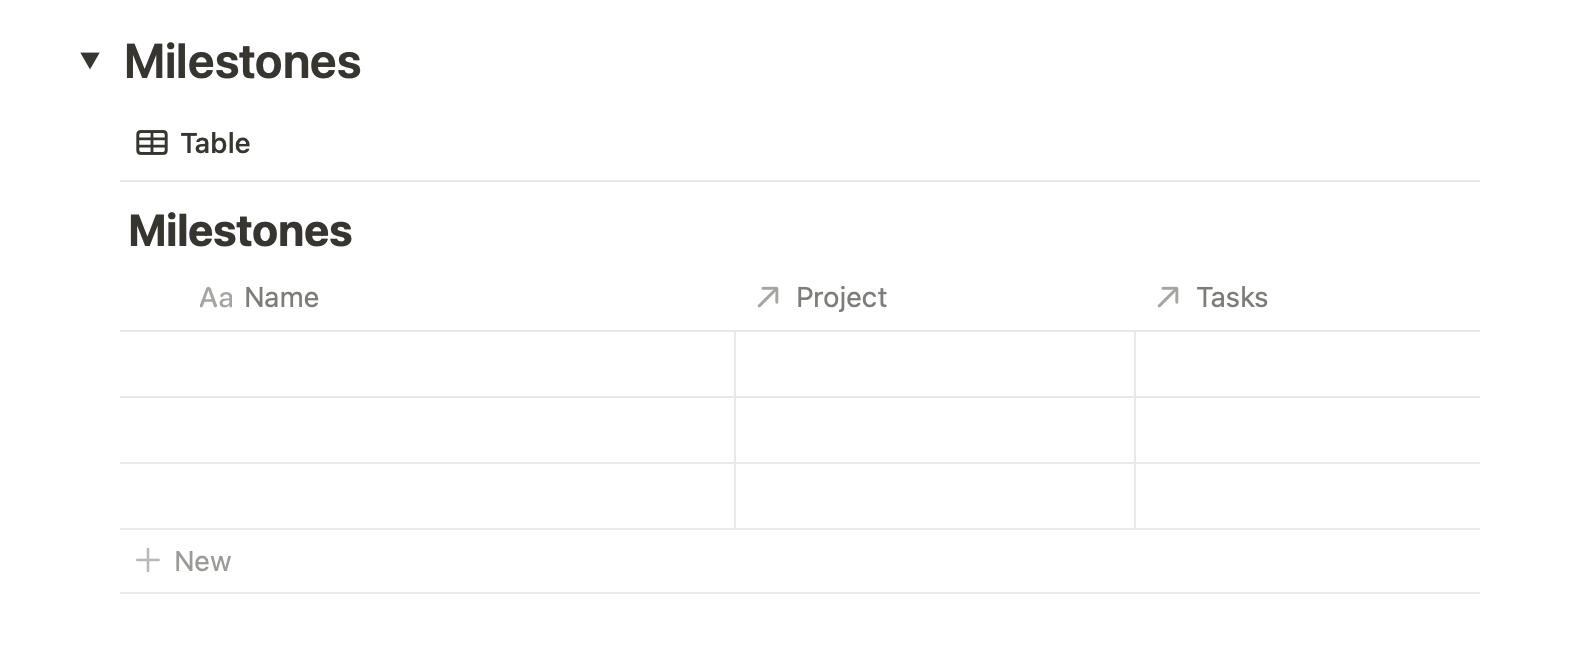Click the disclosure triangle before Milestones
Image resolution: width=1590 pixels, height=660 pixels.
click(91, 62)
